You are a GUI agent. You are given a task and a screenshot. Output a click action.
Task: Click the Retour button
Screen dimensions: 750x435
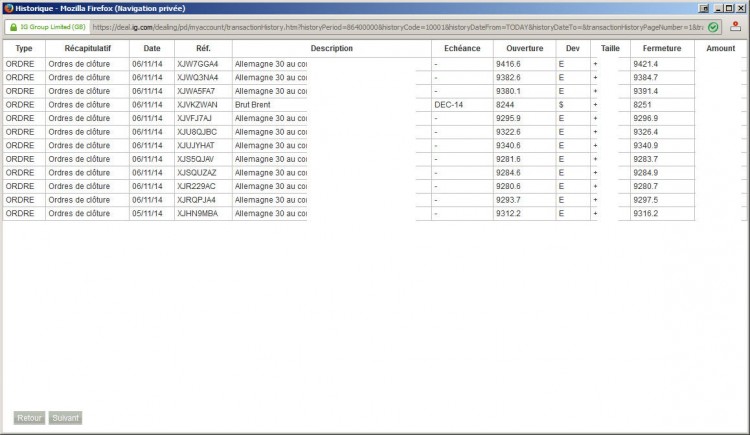pyautogui.click(x=29, y=418)
